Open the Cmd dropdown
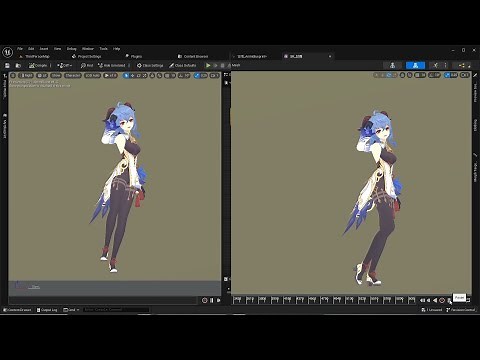Screen dimensions: 480x360 71,310
